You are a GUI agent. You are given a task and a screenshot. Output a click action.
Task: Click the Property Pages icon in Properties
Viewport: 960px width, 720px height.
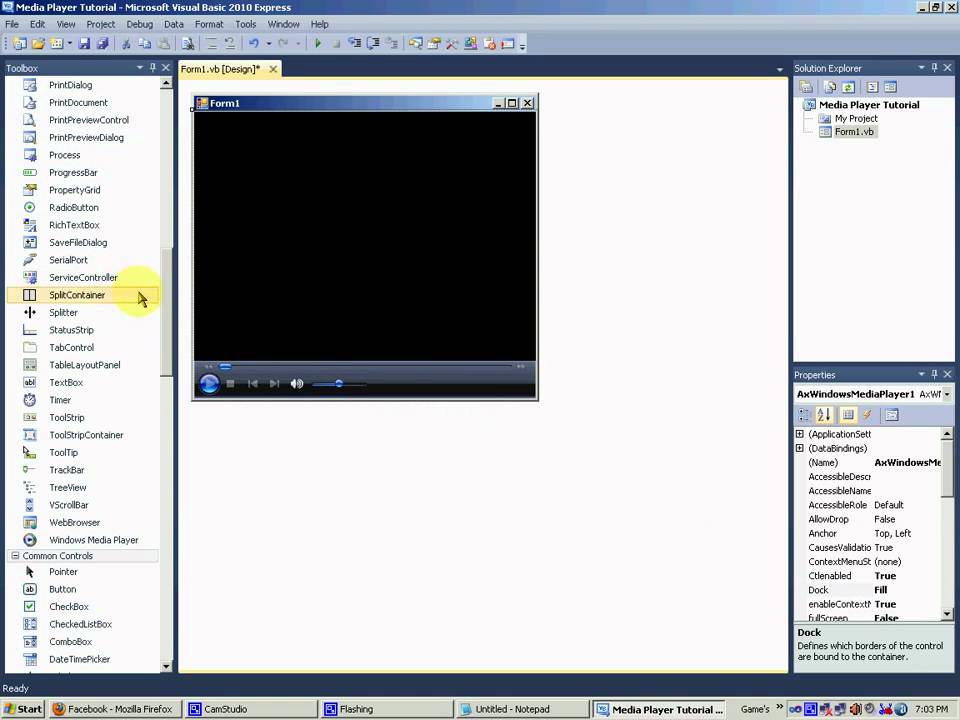click(891, 415)
